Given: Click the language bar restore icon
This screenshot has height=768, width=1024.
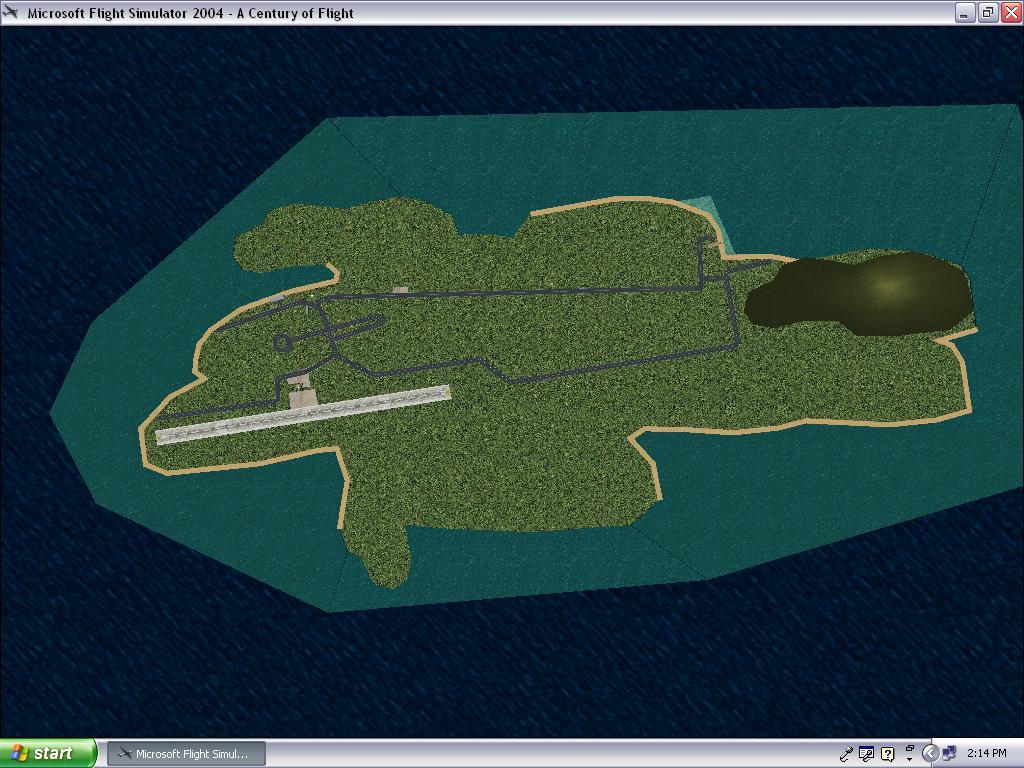Looking at the screenshot, I should point(909,748).
